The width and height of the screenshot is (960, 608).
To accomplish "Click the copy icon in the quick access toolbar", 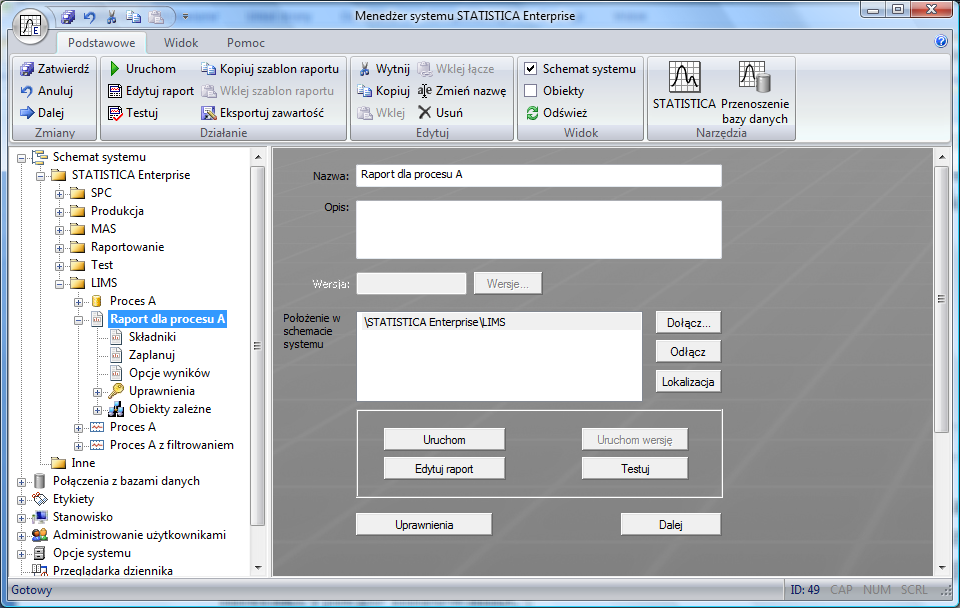I will (x=133, y=17).
